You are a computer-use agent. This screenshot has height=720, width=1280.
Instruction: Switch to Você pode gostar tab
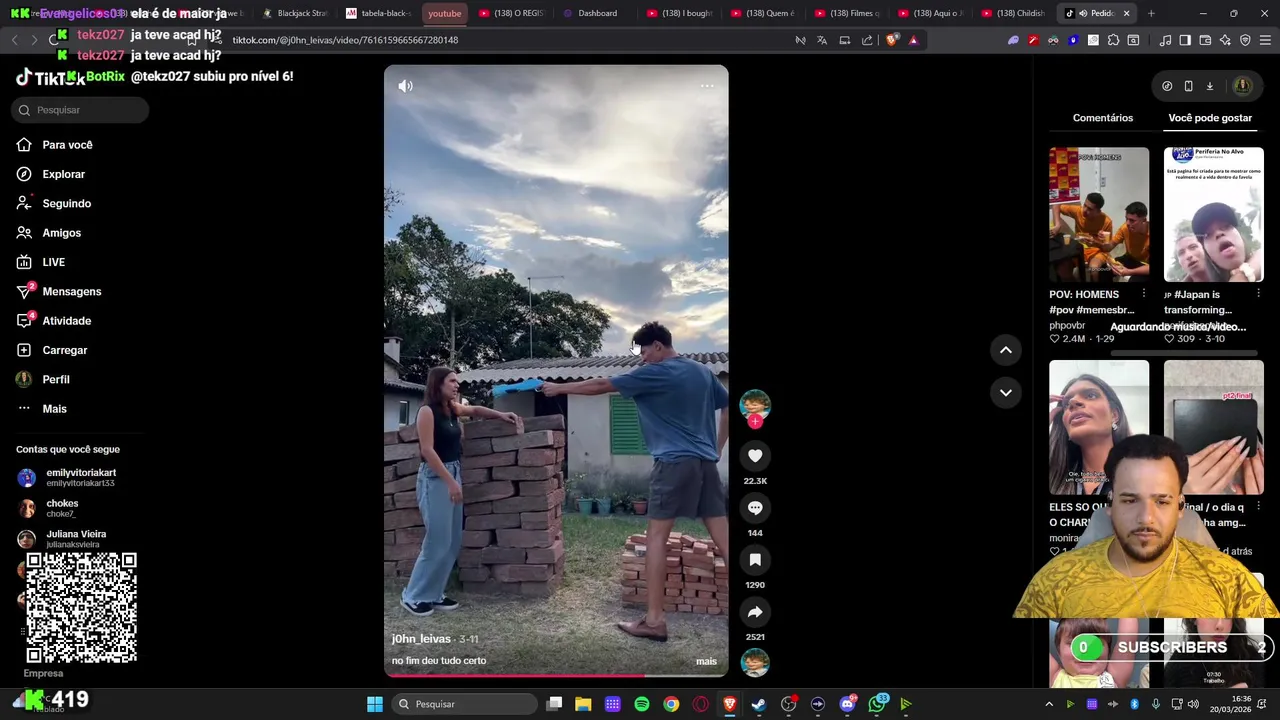(1210, 118)
